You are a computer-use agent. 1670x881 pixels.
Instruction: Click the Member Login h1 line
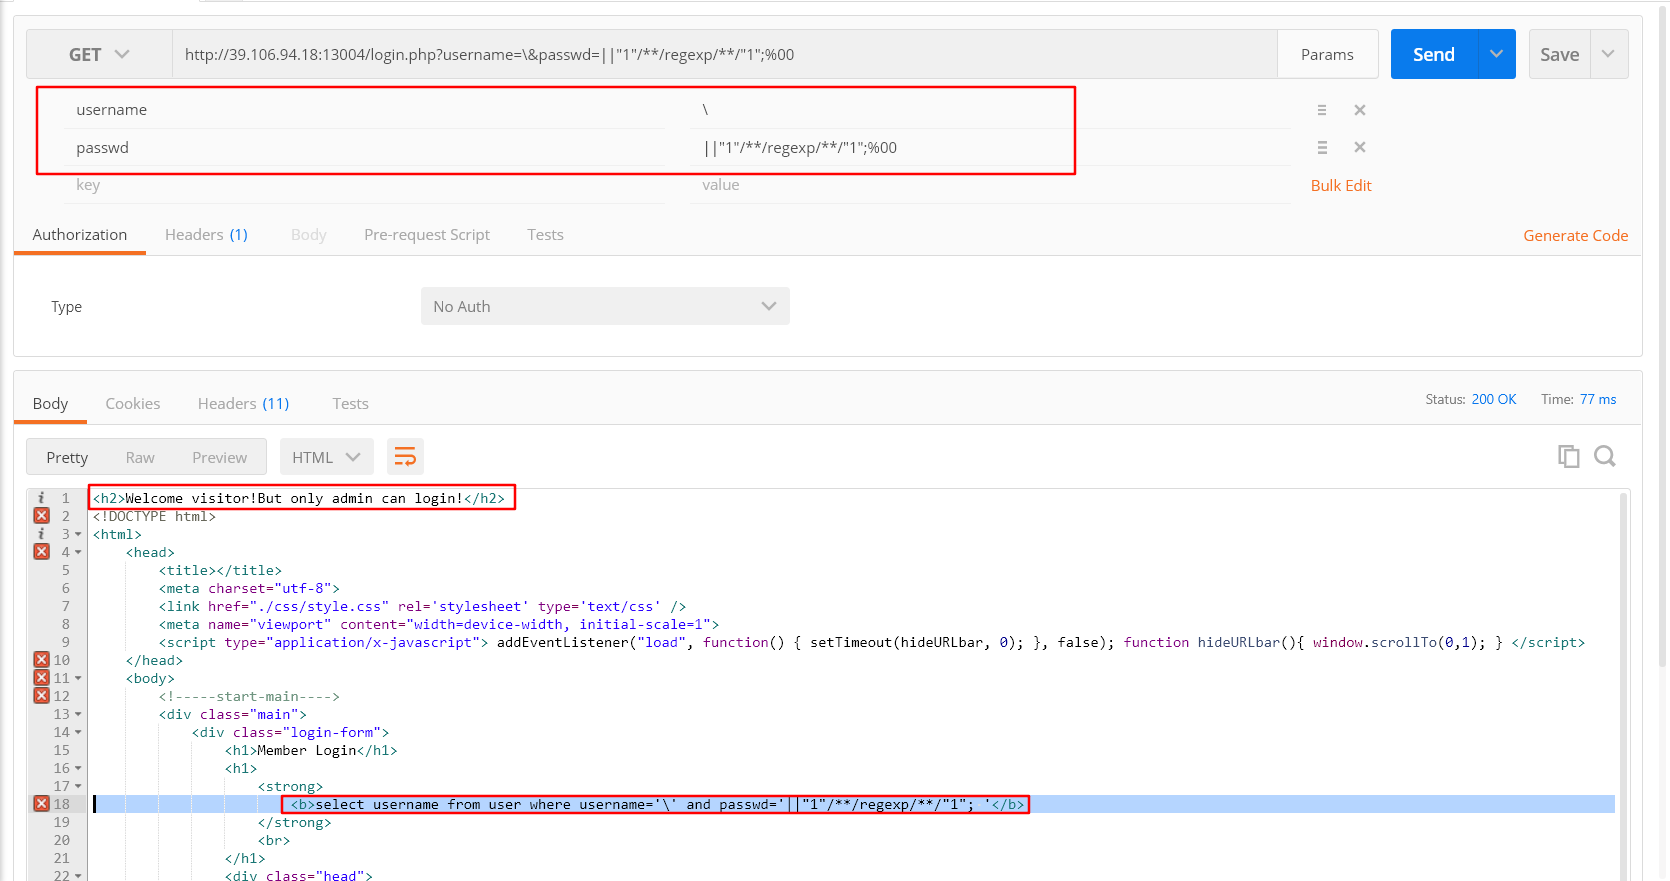coord(311,750)
